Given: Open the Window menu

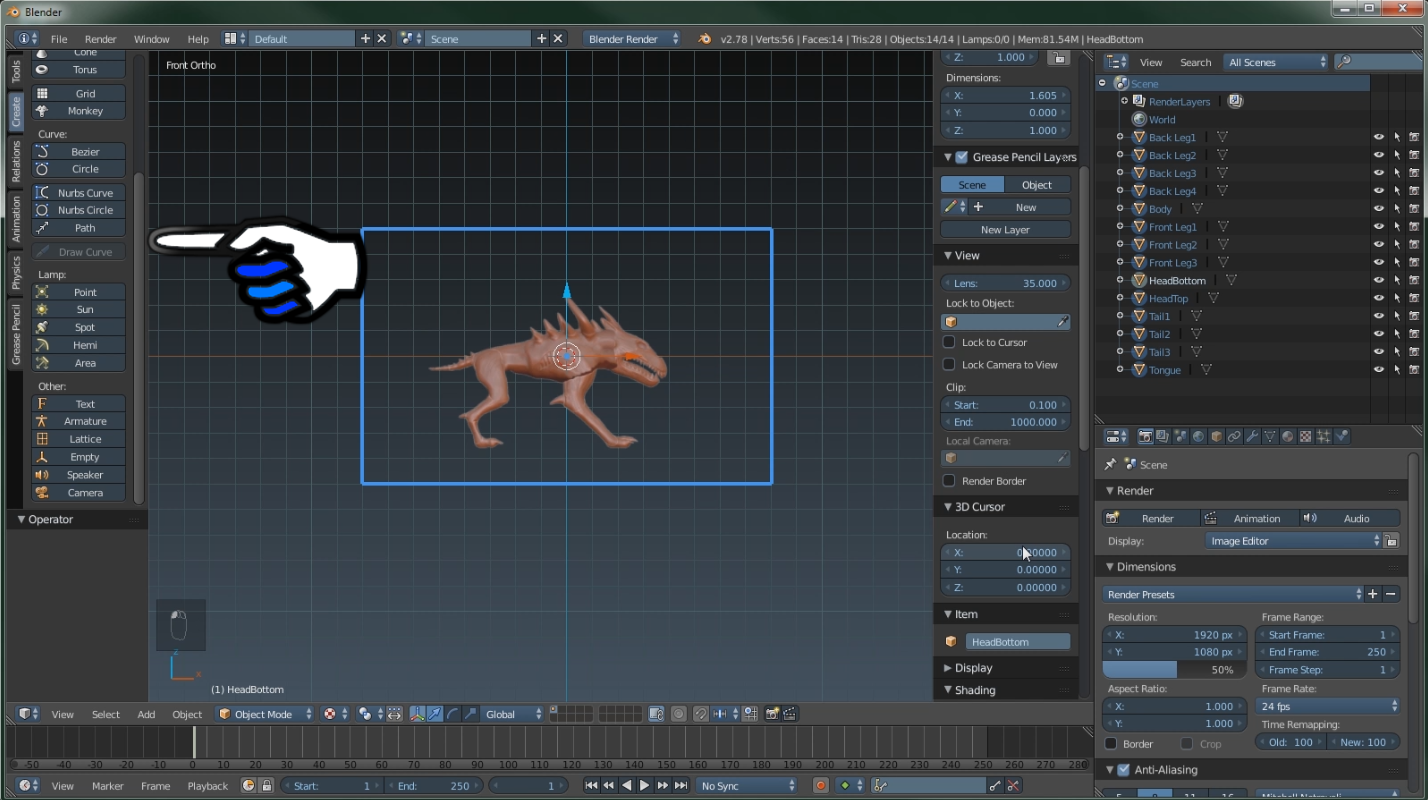Looking at the screenshot, I should (152, 39).
